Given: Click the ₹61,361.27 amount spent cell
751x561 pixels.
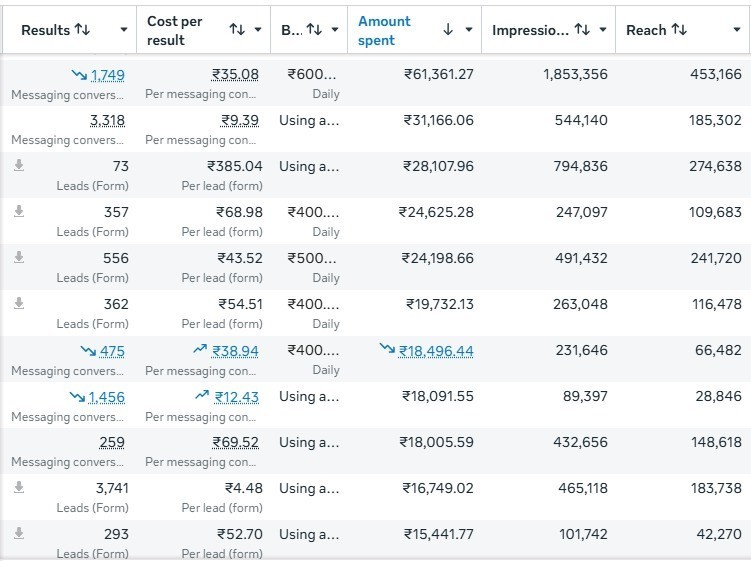Looking at the screenshot, I should 439,75.
